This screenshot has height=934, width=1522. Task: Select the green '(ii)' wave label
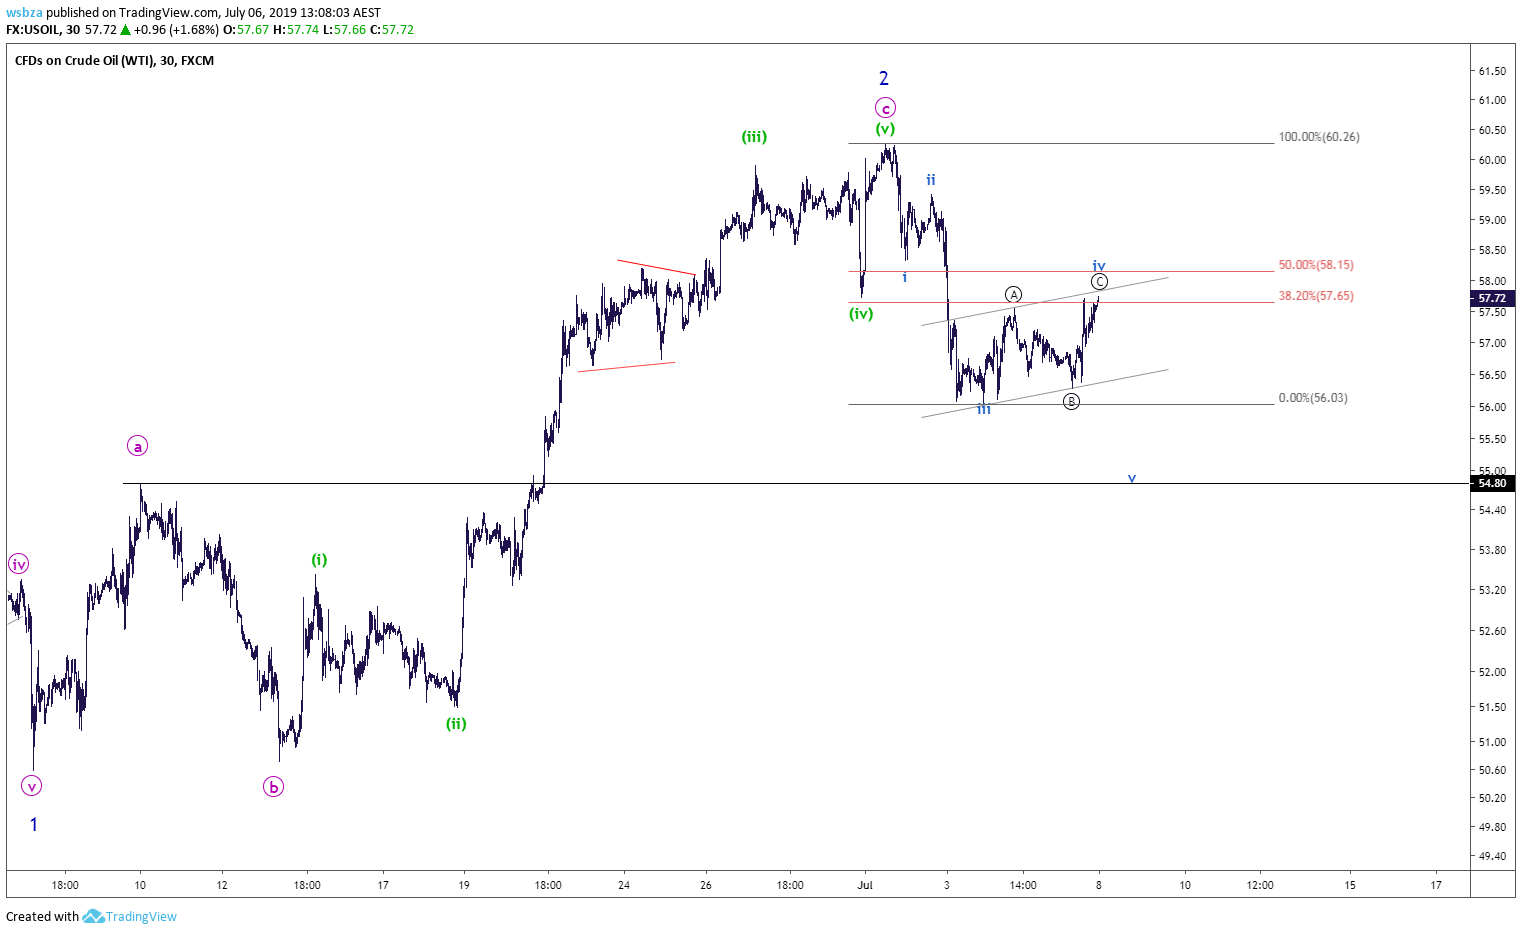[x=456, y=724]
